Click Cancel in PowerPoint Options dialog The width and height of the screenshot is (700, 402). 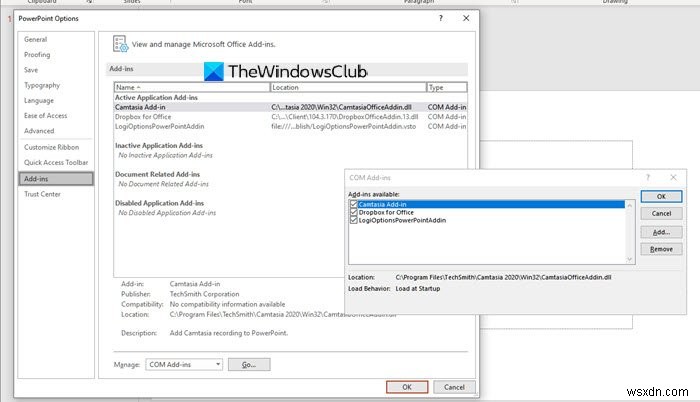[454, 387]
